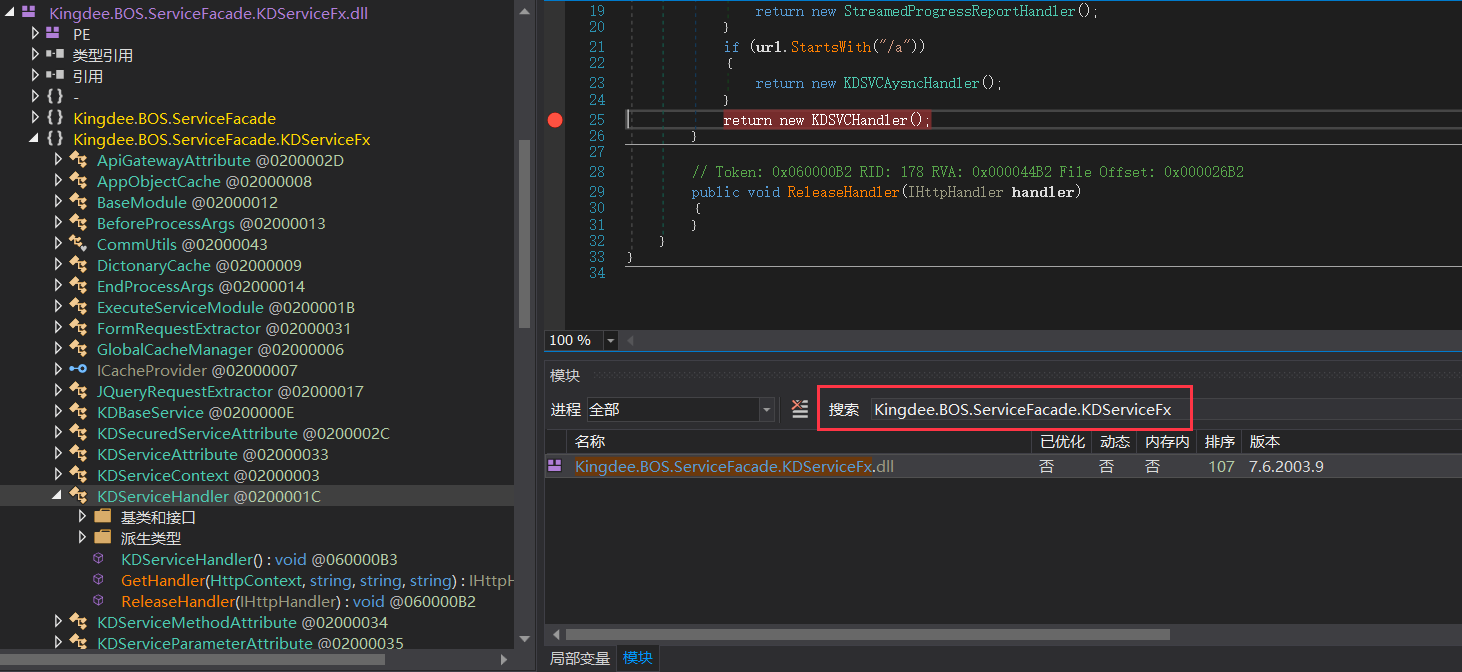Expand the KDSecuredServiceAttribute node
The height and width of the screenshot is (672, 1462).
click(x=58, y=433)
